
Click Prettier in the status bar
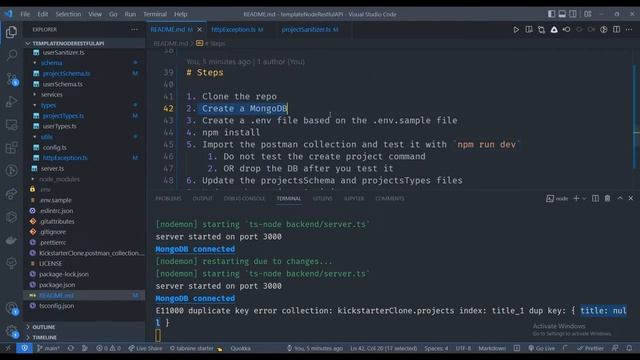(x=590, y=348)
